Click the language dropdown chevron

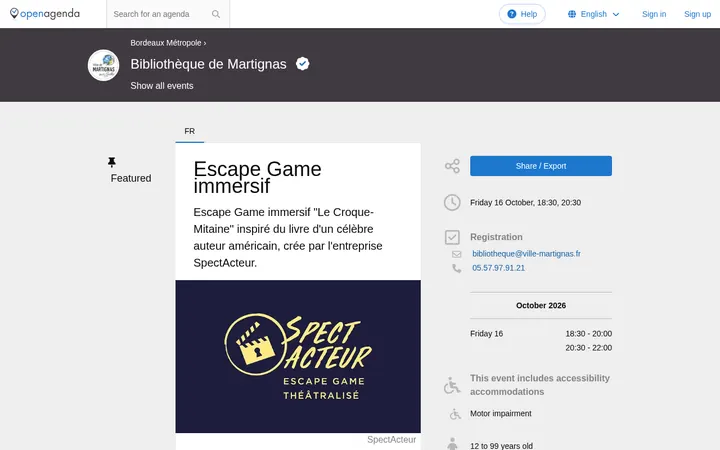[x=616, y=15]
